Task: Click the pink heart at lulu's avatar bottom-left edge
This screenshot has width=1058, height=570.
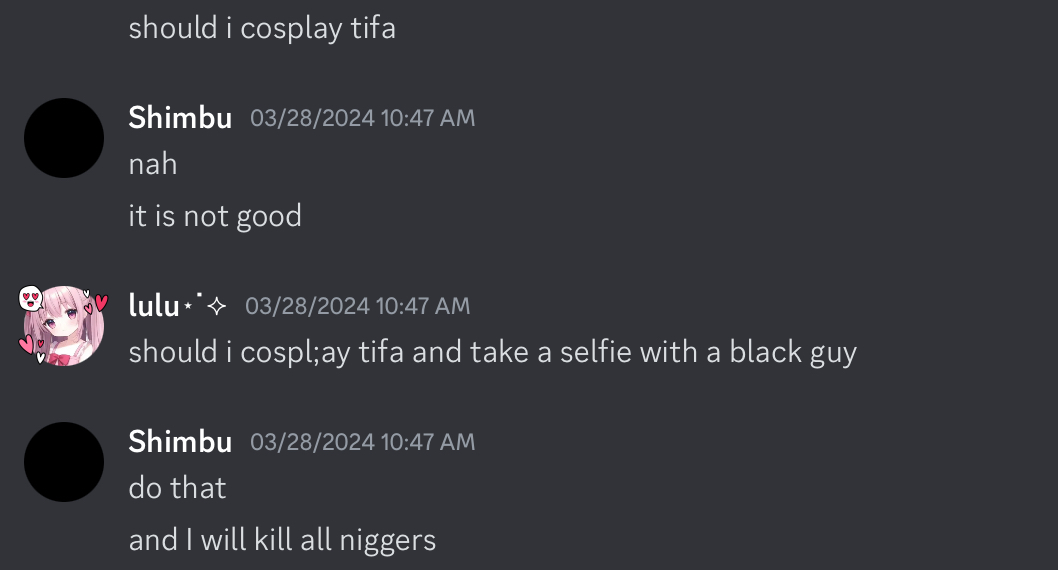Action: pyautogui.click(x=26, y=344)
